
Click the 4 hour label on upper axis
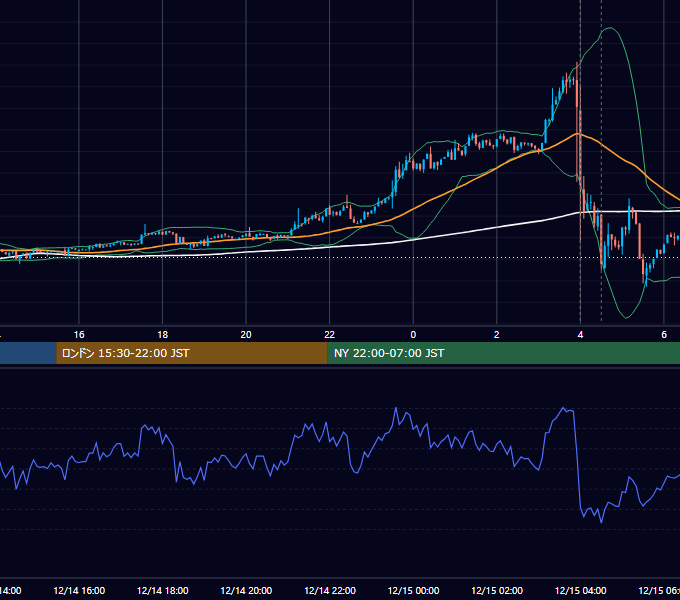(x=580, y=335)
